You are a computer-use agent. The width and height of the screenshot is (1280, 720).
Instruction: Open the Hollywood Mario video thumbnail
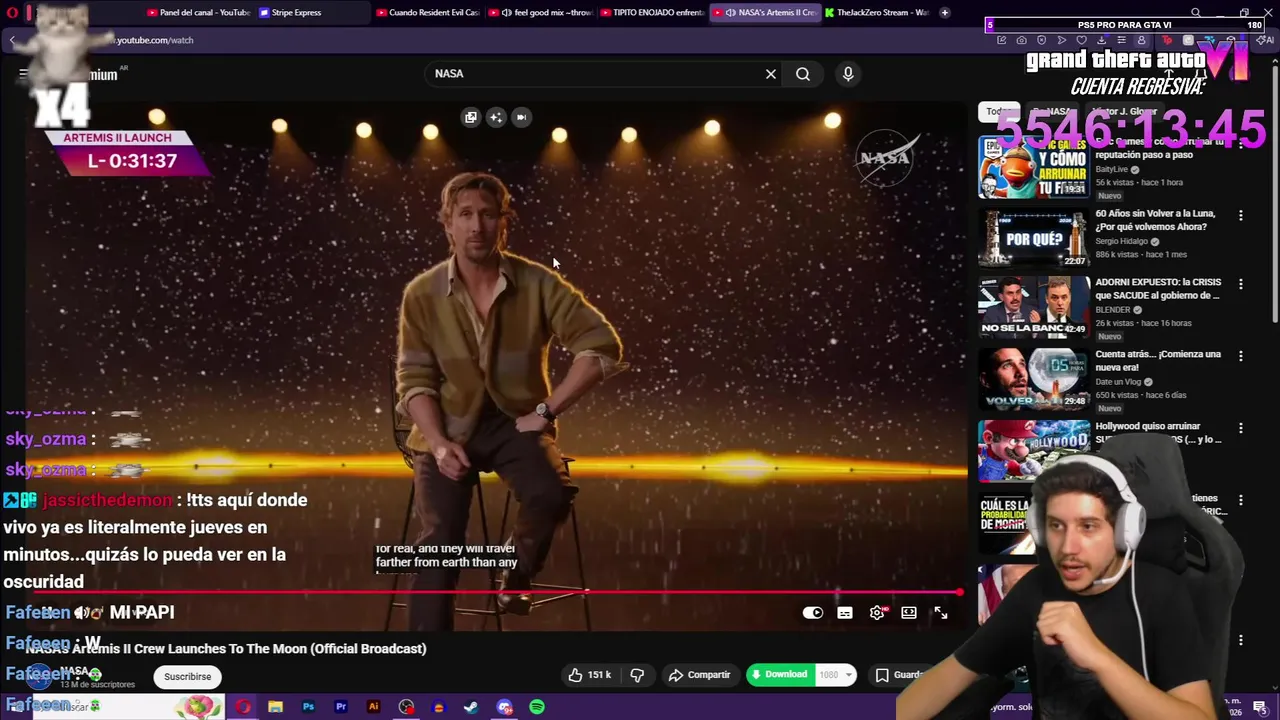pyautogui.click(x=1033, y=450)
